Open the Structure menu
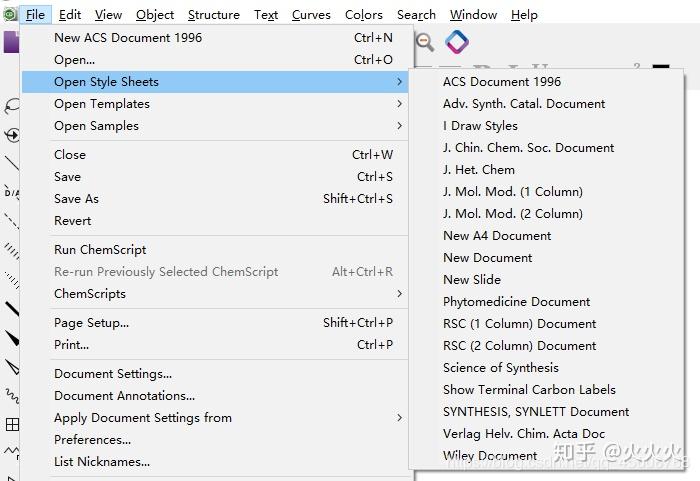 [x=213, y=15]
